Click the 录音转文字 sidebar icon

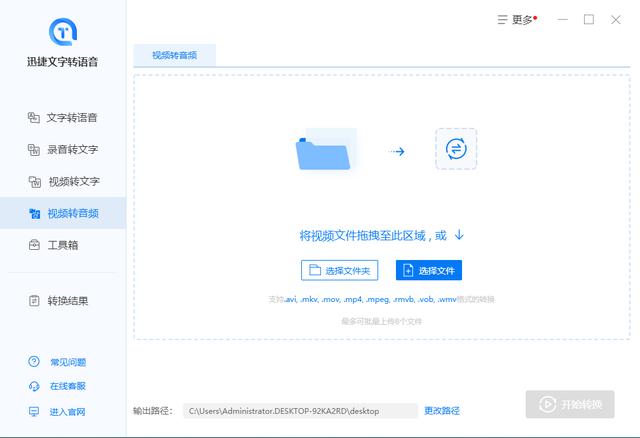point(33,150)
